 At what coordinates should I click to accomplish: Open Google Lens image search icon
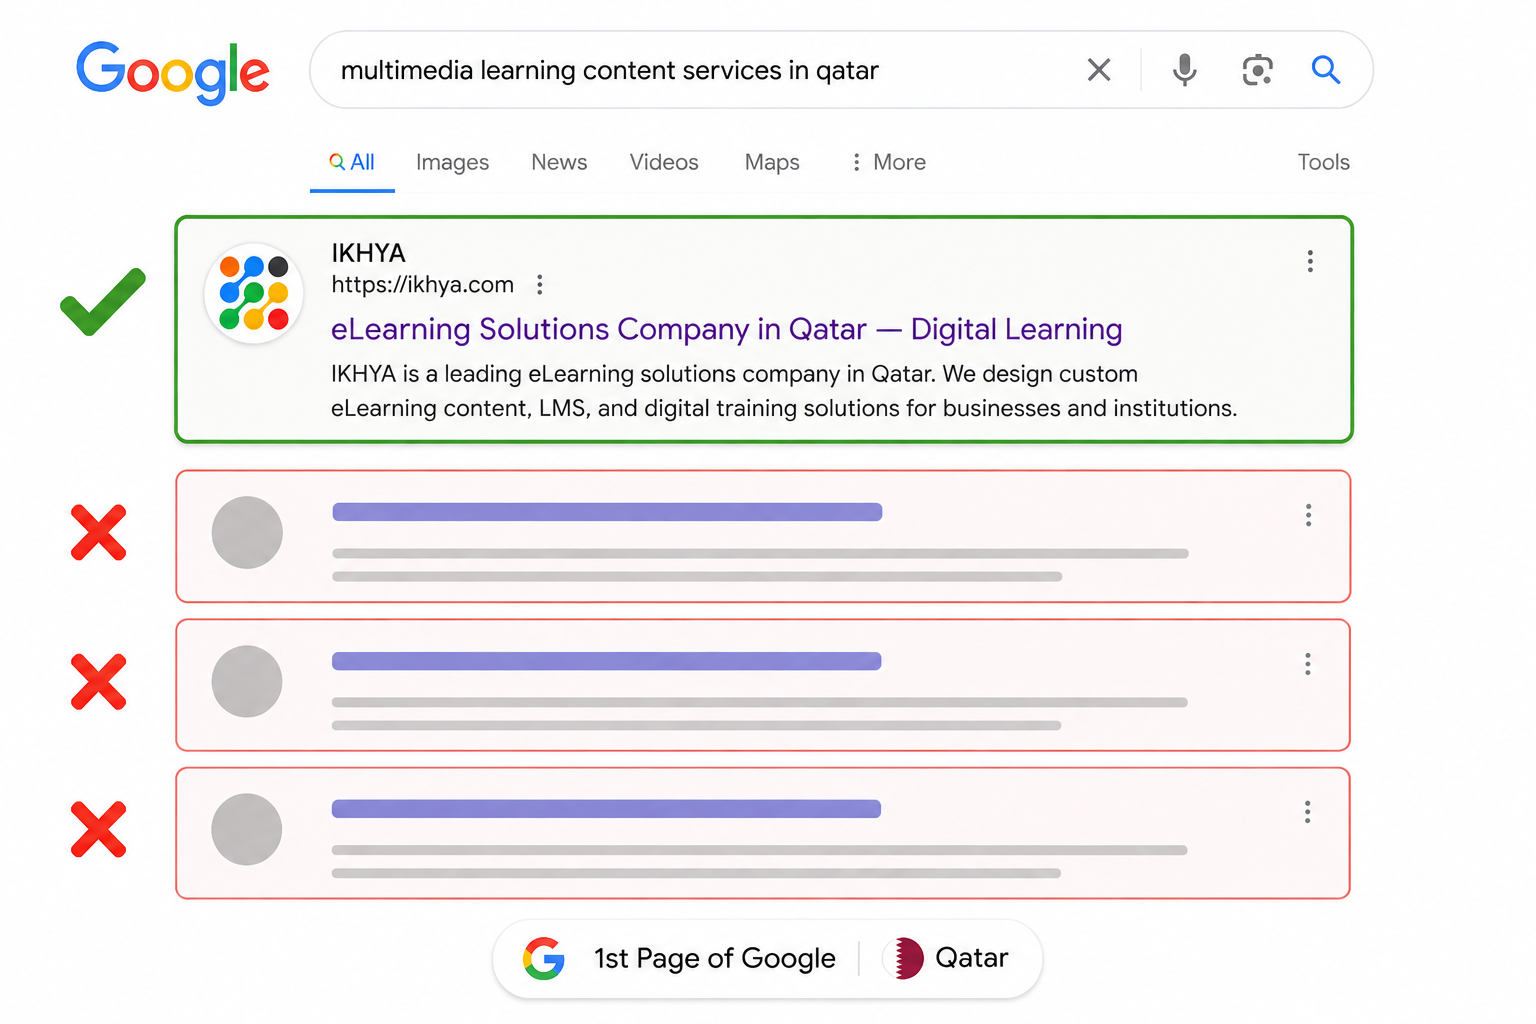1257,70
